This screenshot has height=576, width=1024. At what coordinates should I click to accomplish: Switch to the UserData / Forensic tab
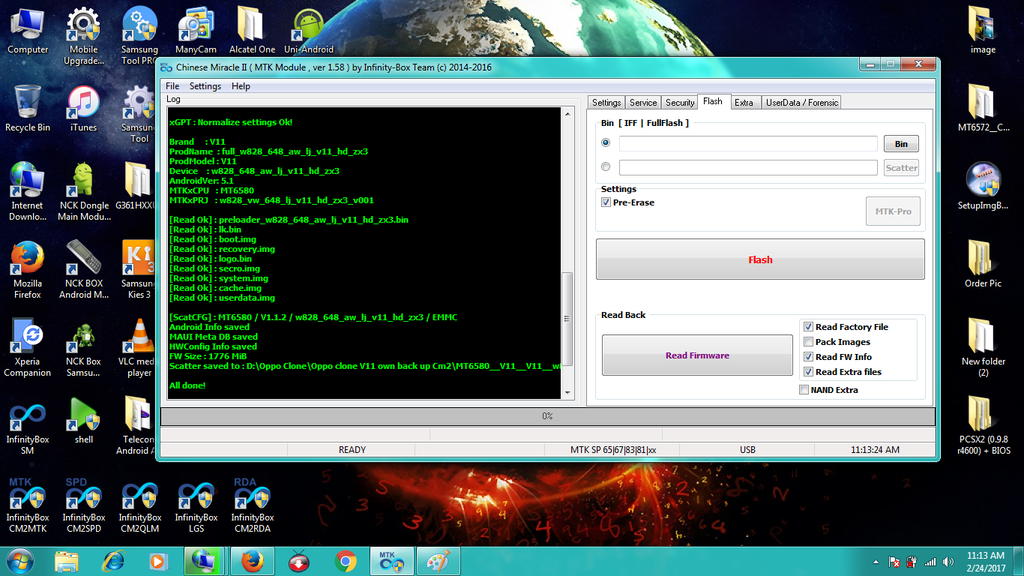(x=801, y=102)
